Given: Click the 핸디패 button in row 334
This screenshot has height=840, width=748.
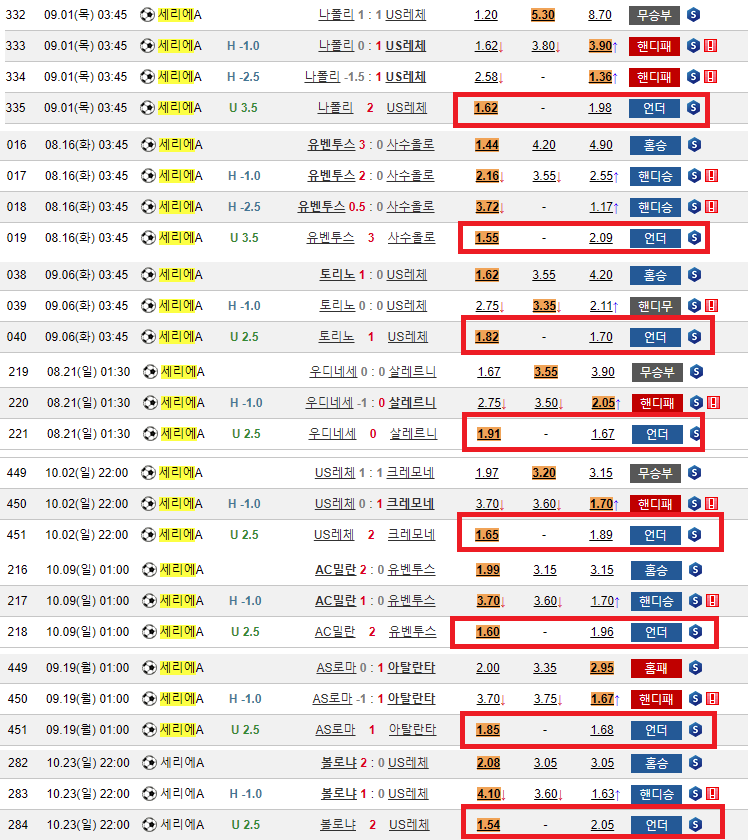Looking at the screenshot, I should (655, 77).
